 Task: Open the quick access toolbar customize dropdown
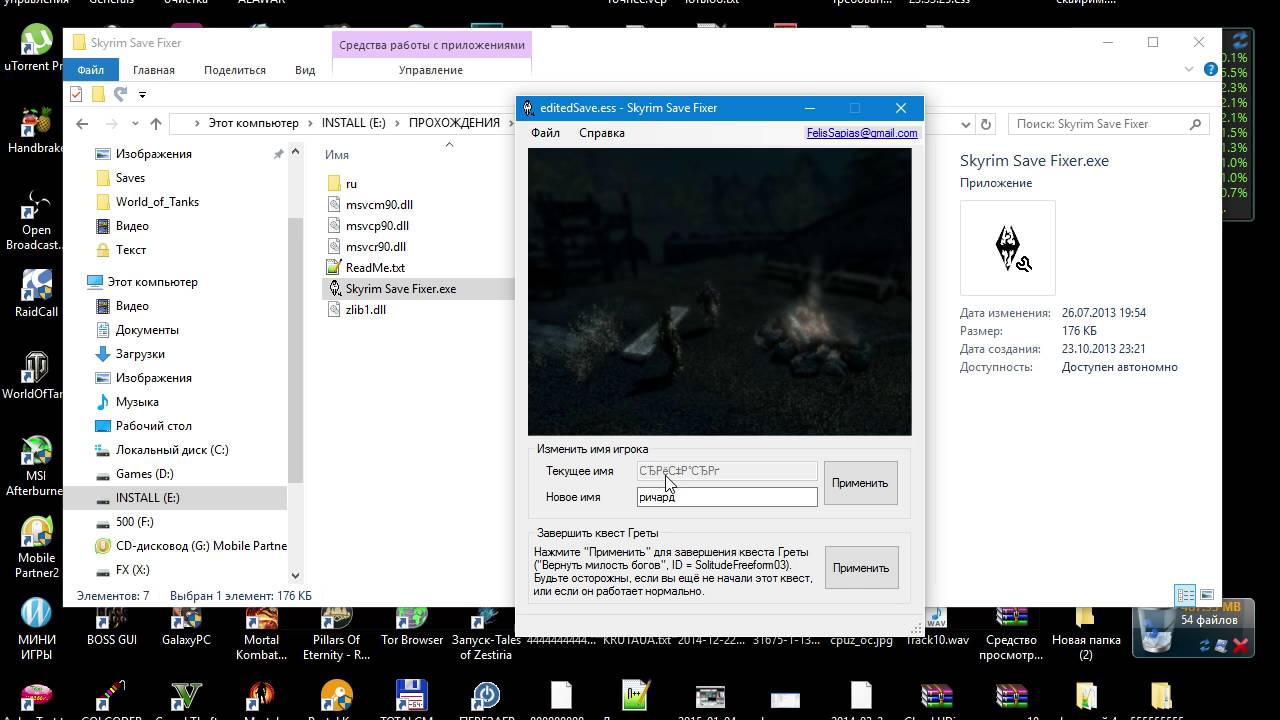(142, 95)
